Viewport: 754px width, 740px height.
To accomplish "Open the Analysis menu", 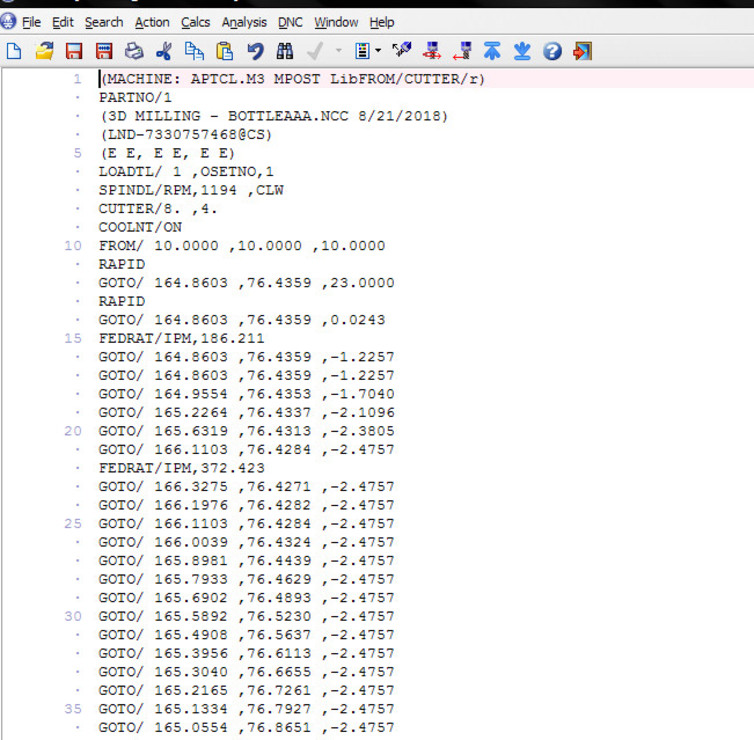I will 244,22.
